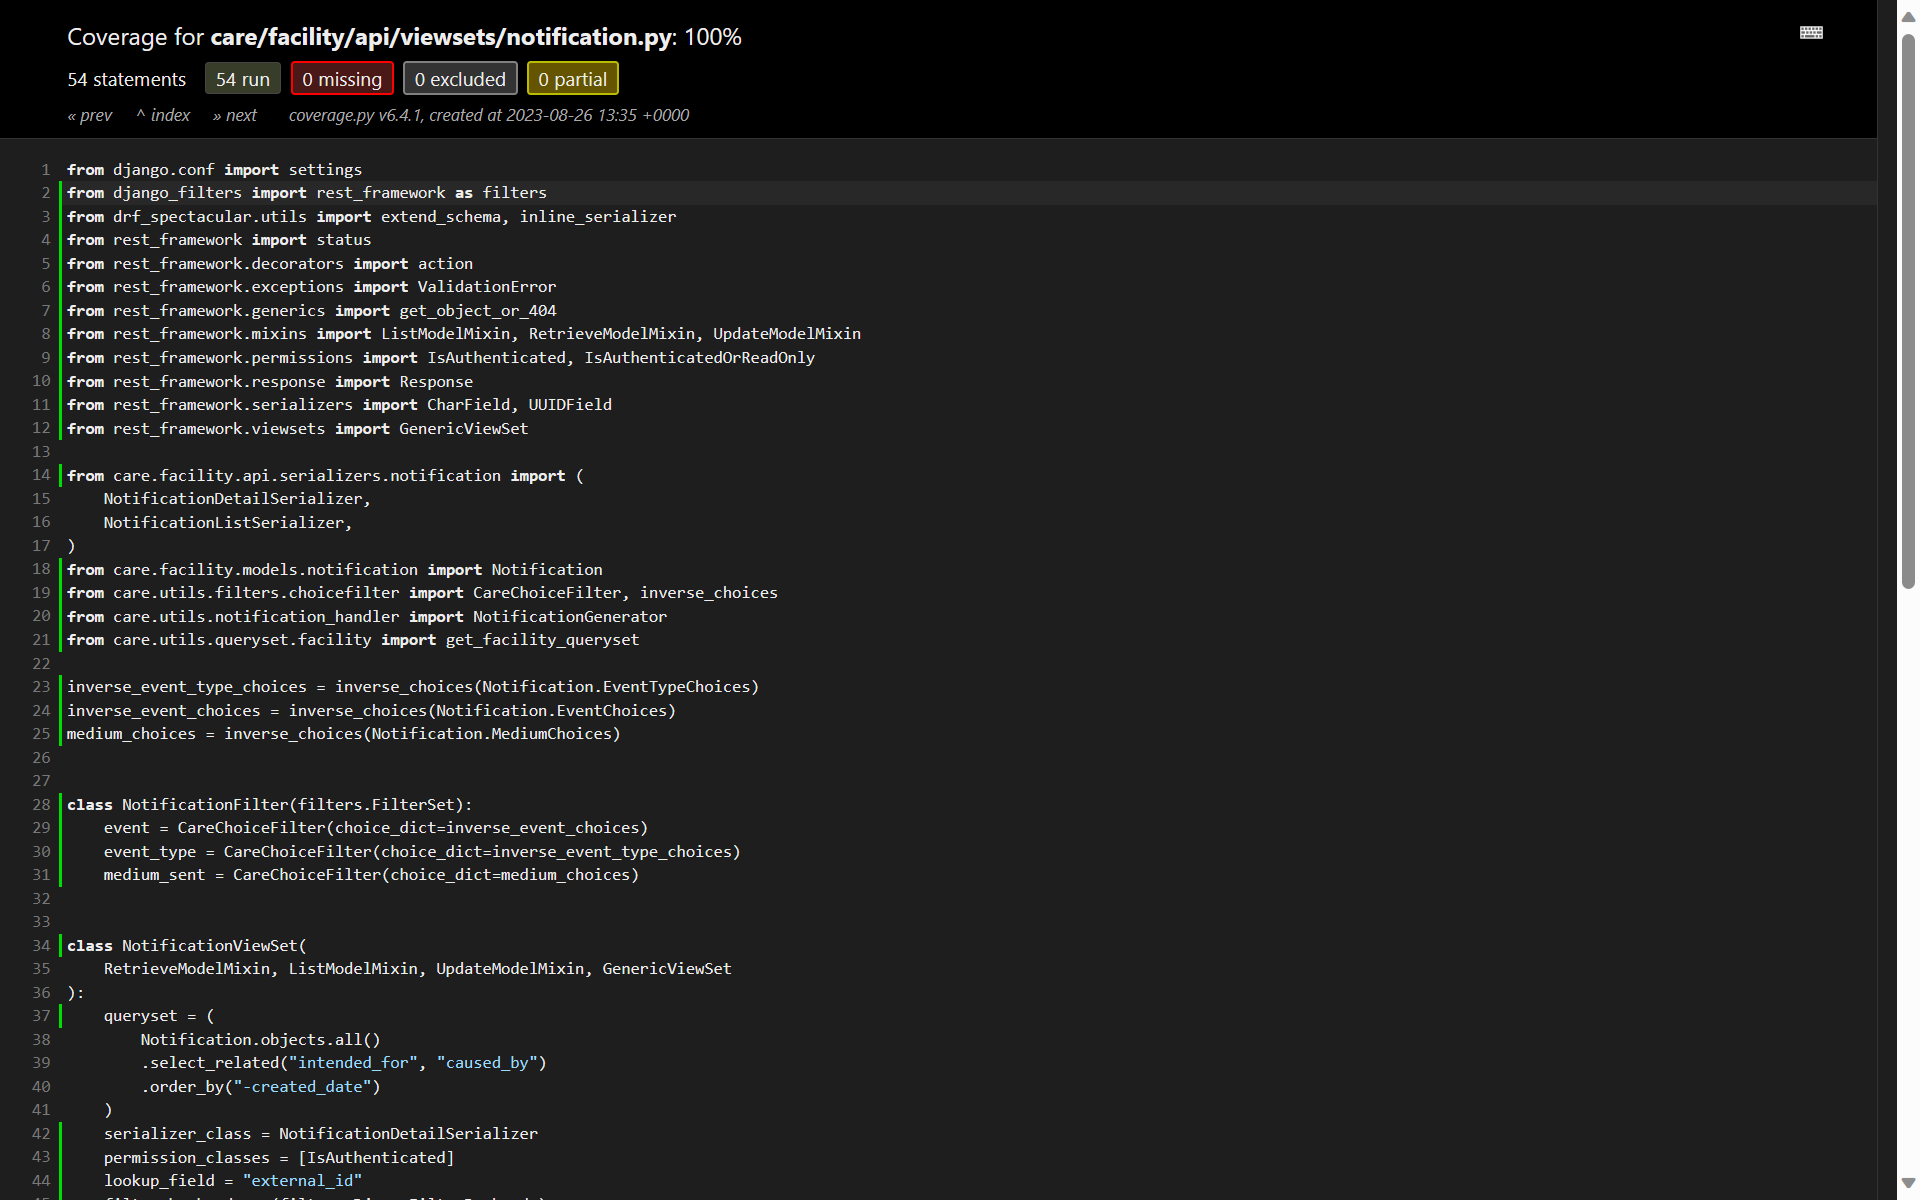Click the 54 statements label
The height and width of the screenshot is (1200, 1920).
tap(126, 79)
